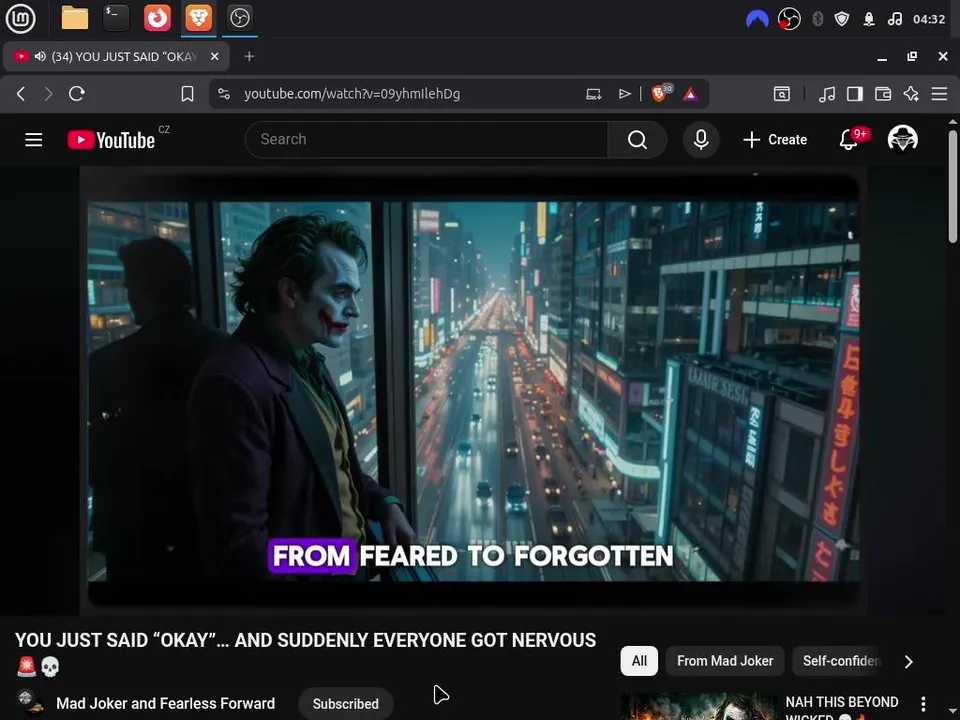
Task: View site settings icon in the address bar
Action: pos(224,94)
